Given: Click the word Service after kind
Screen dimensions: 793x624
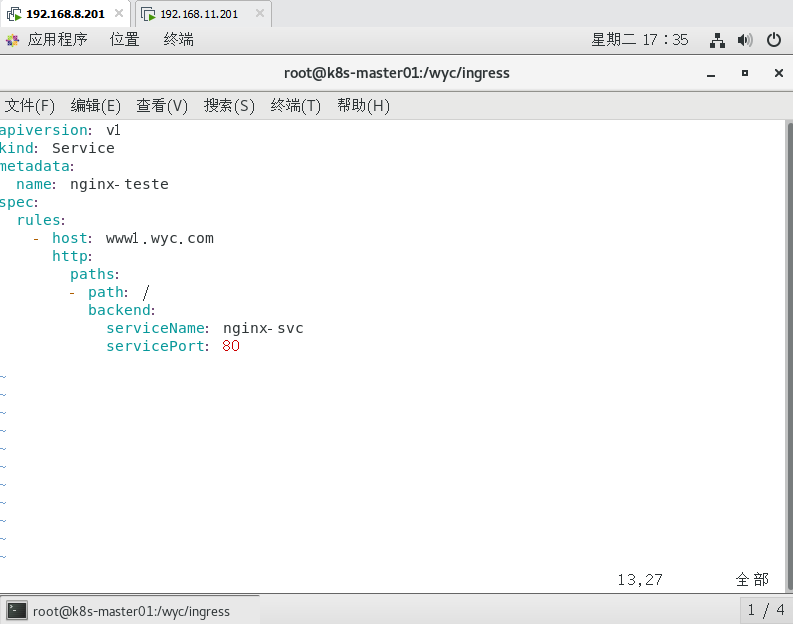Looking at the screenshot, I should (x=83, y=148).
